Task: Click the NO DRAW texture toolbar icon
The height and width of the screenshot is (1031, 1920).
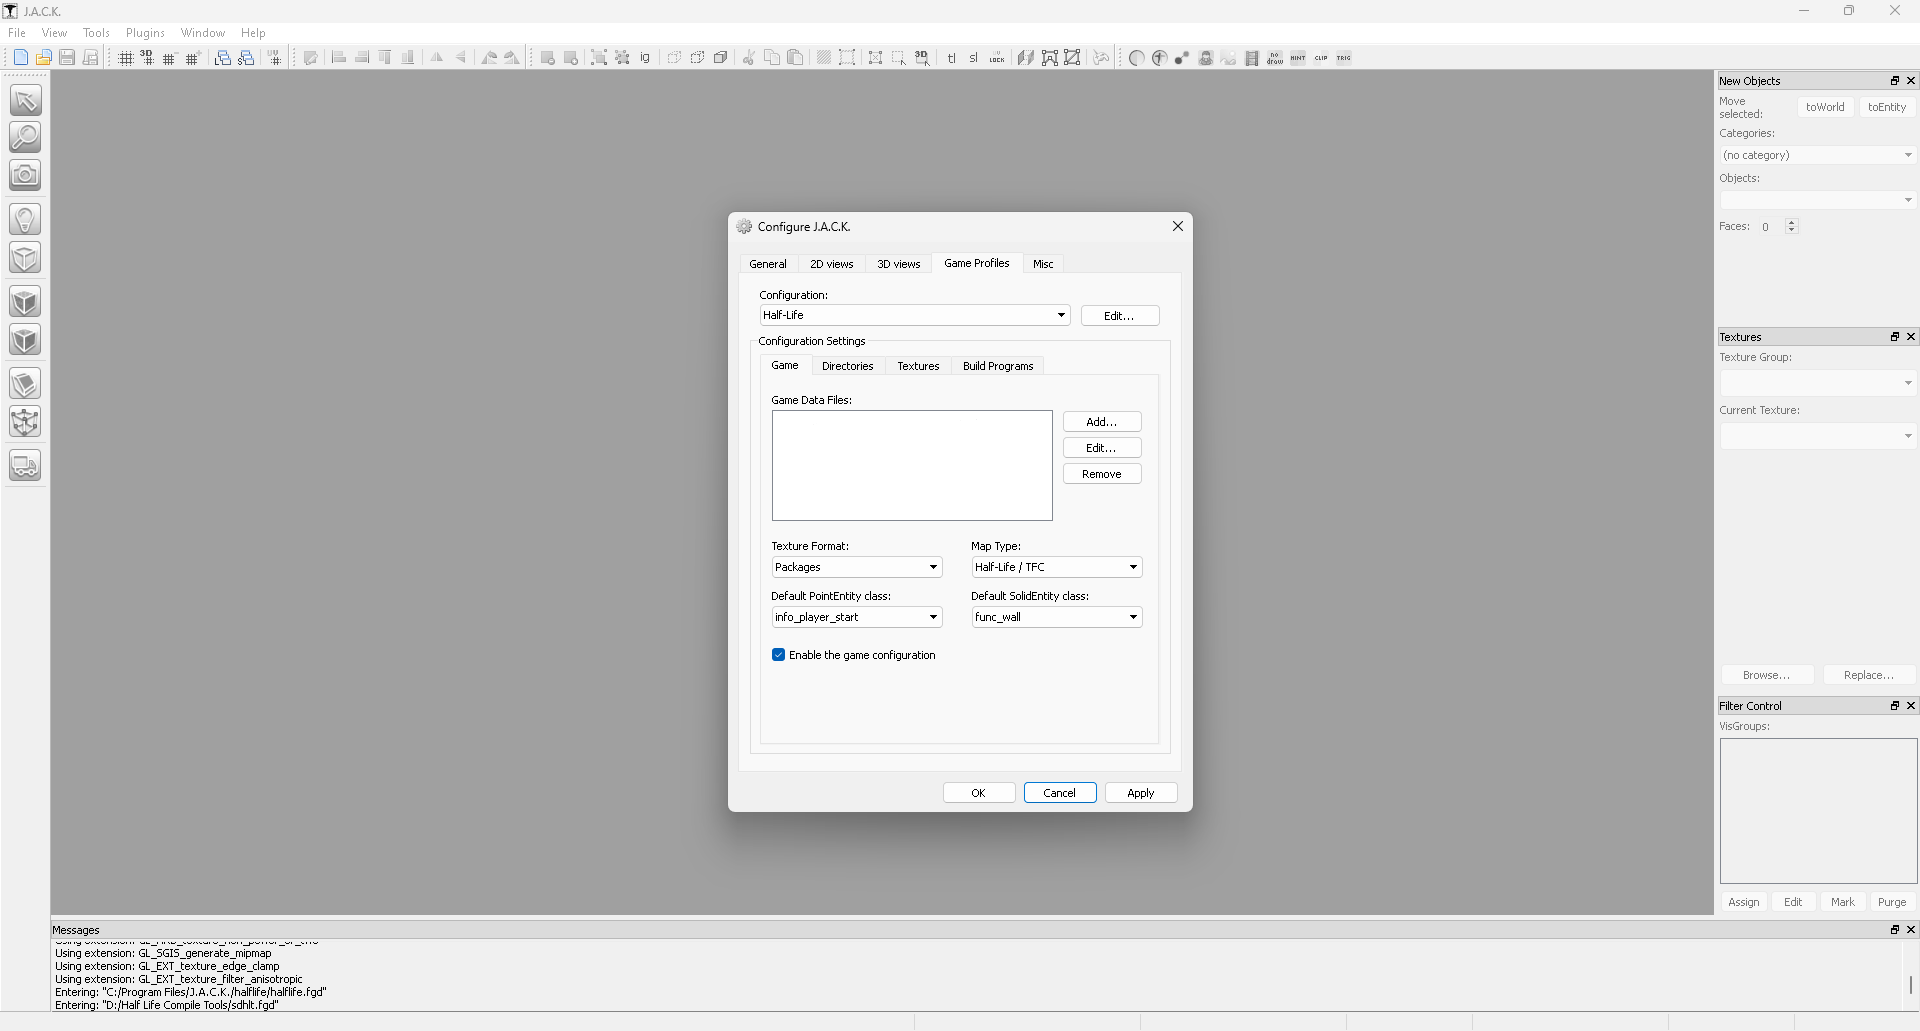Action: click(1275, 58)
